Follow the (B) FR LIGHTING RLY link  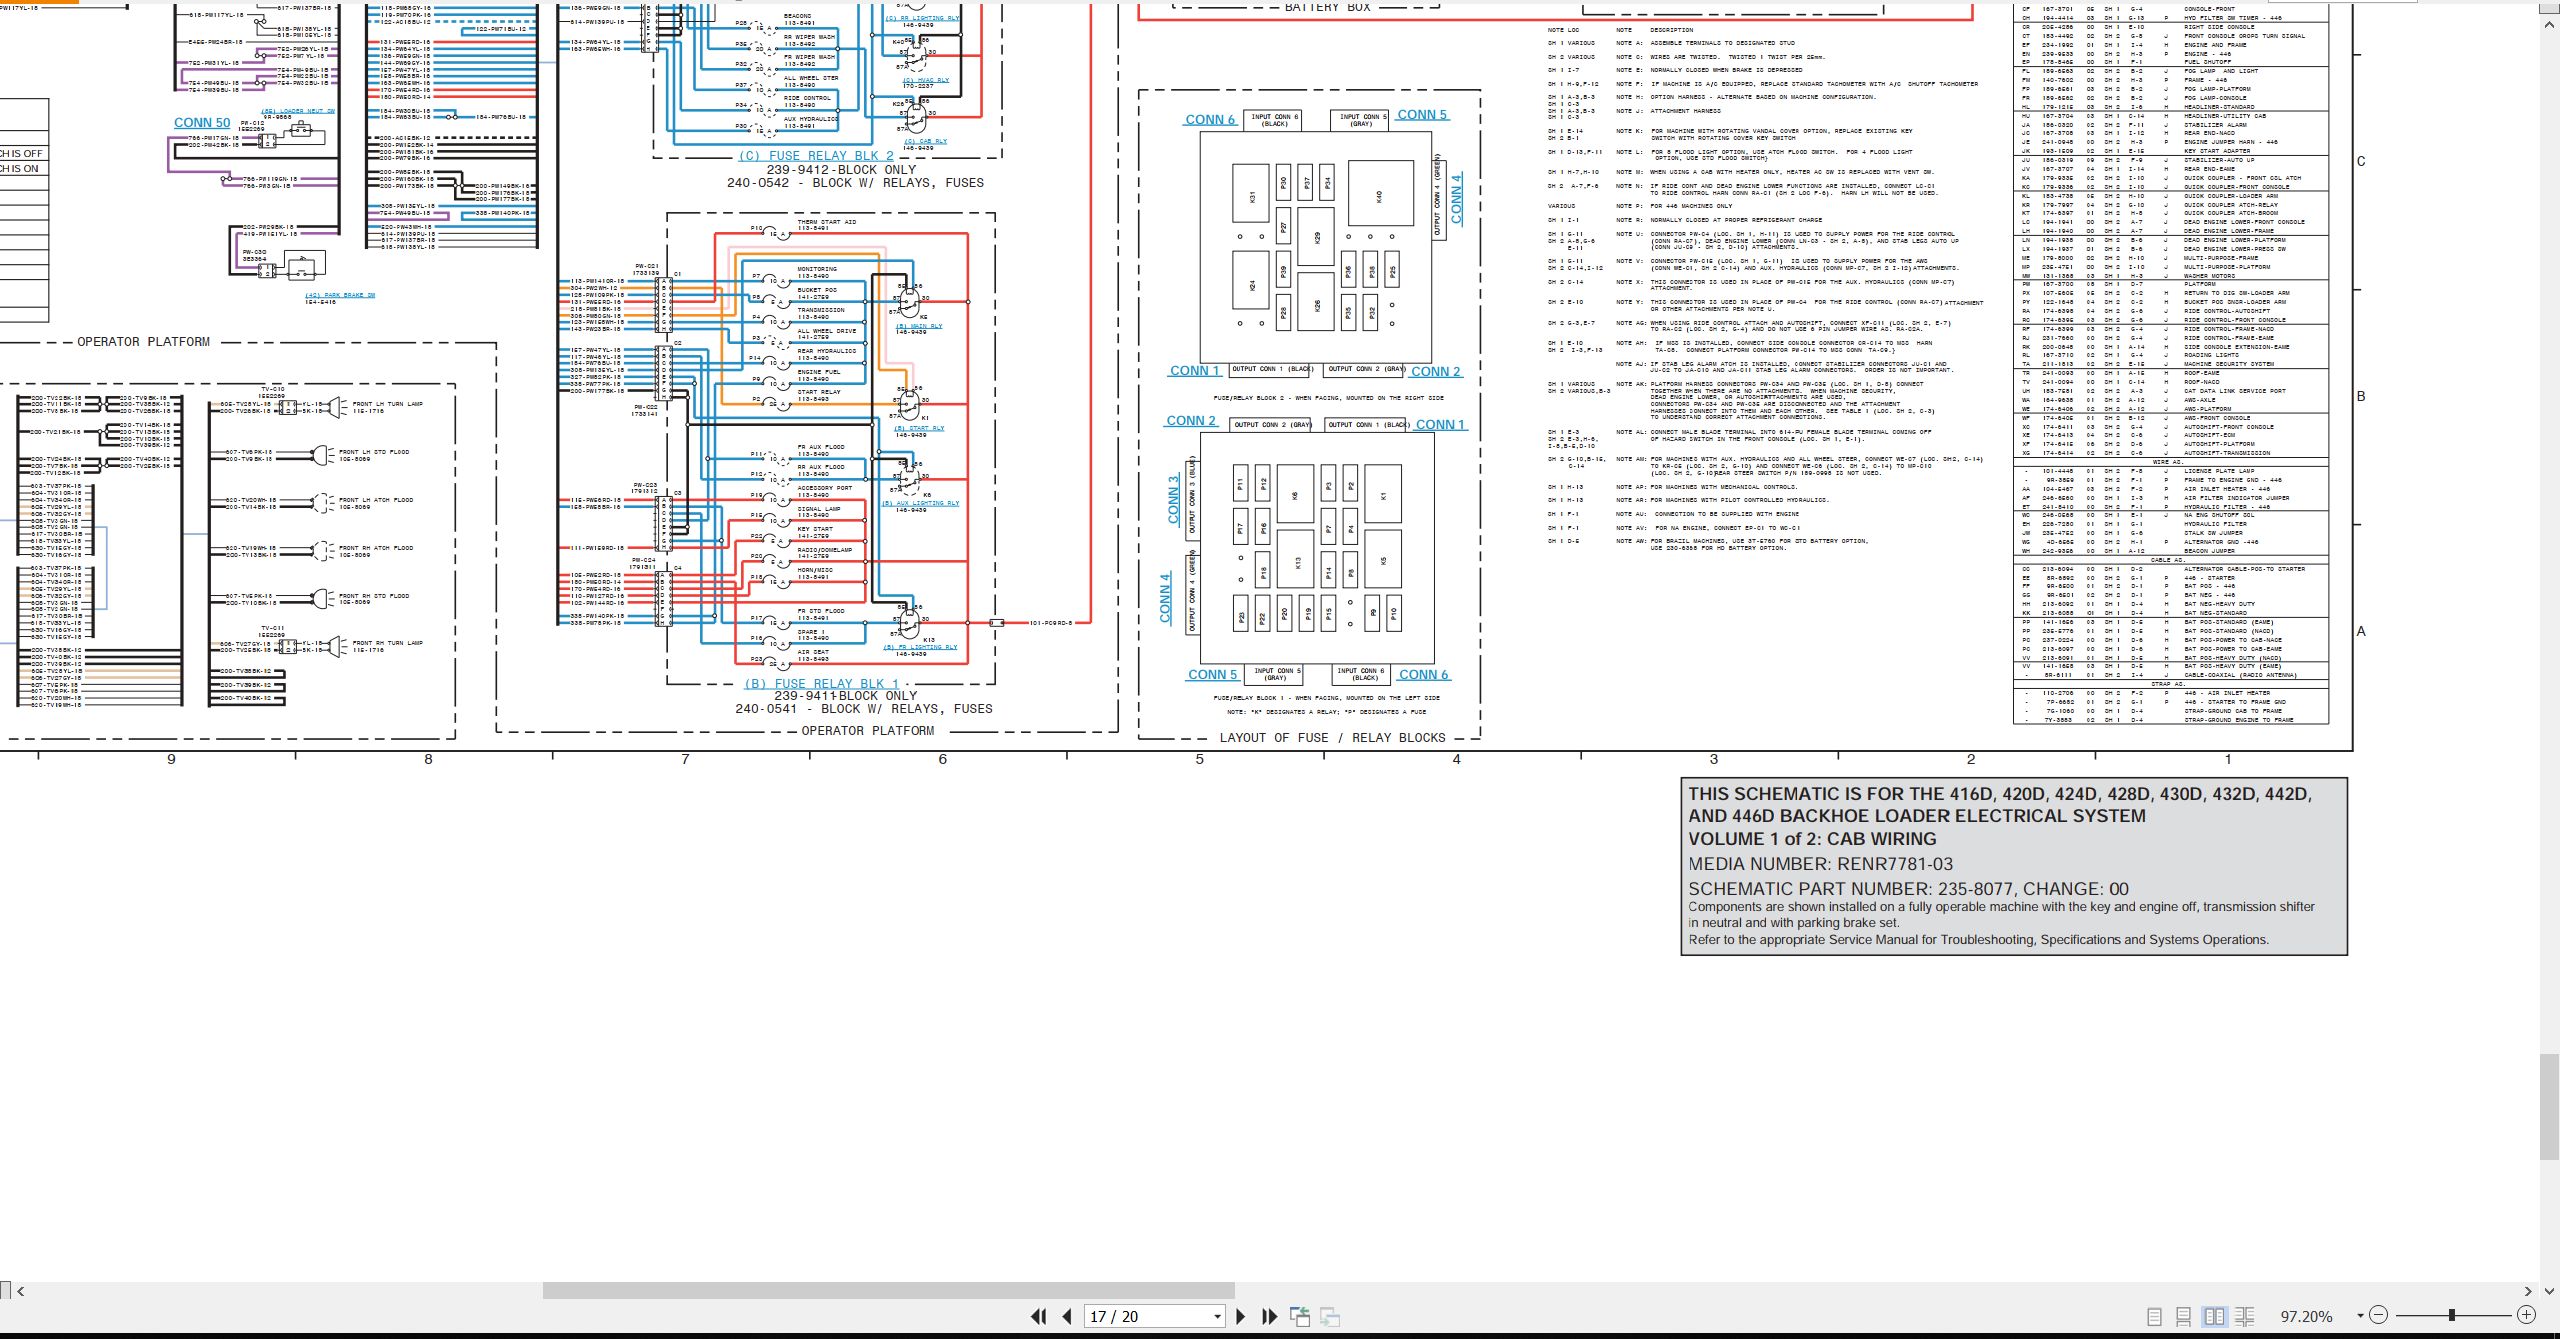pyautogui.click(x=920, y=647)
